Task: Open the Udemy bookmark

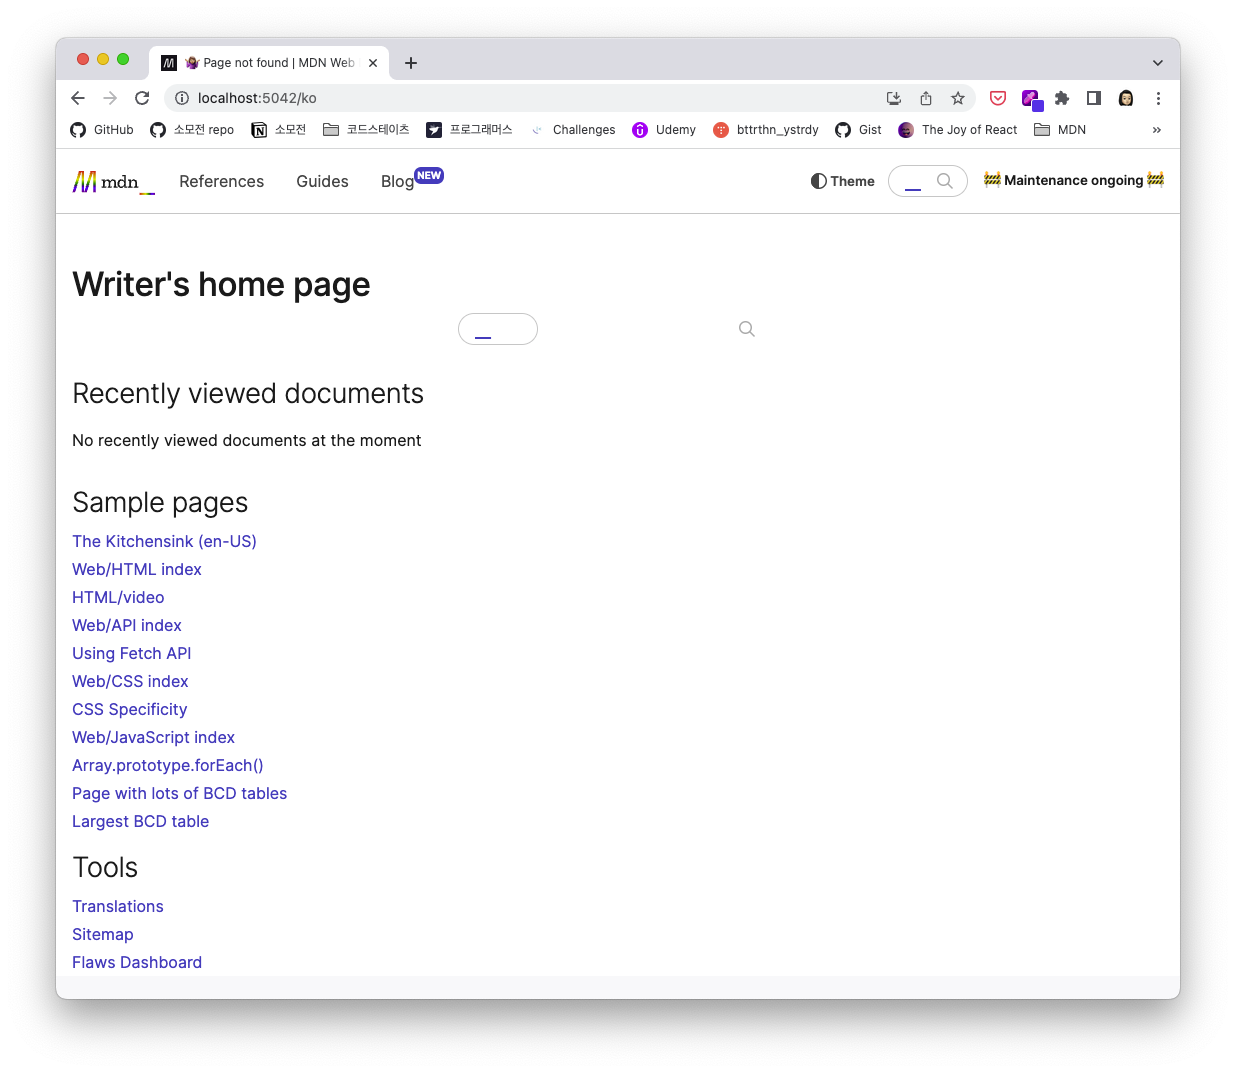Action: [x=664, y=130]
